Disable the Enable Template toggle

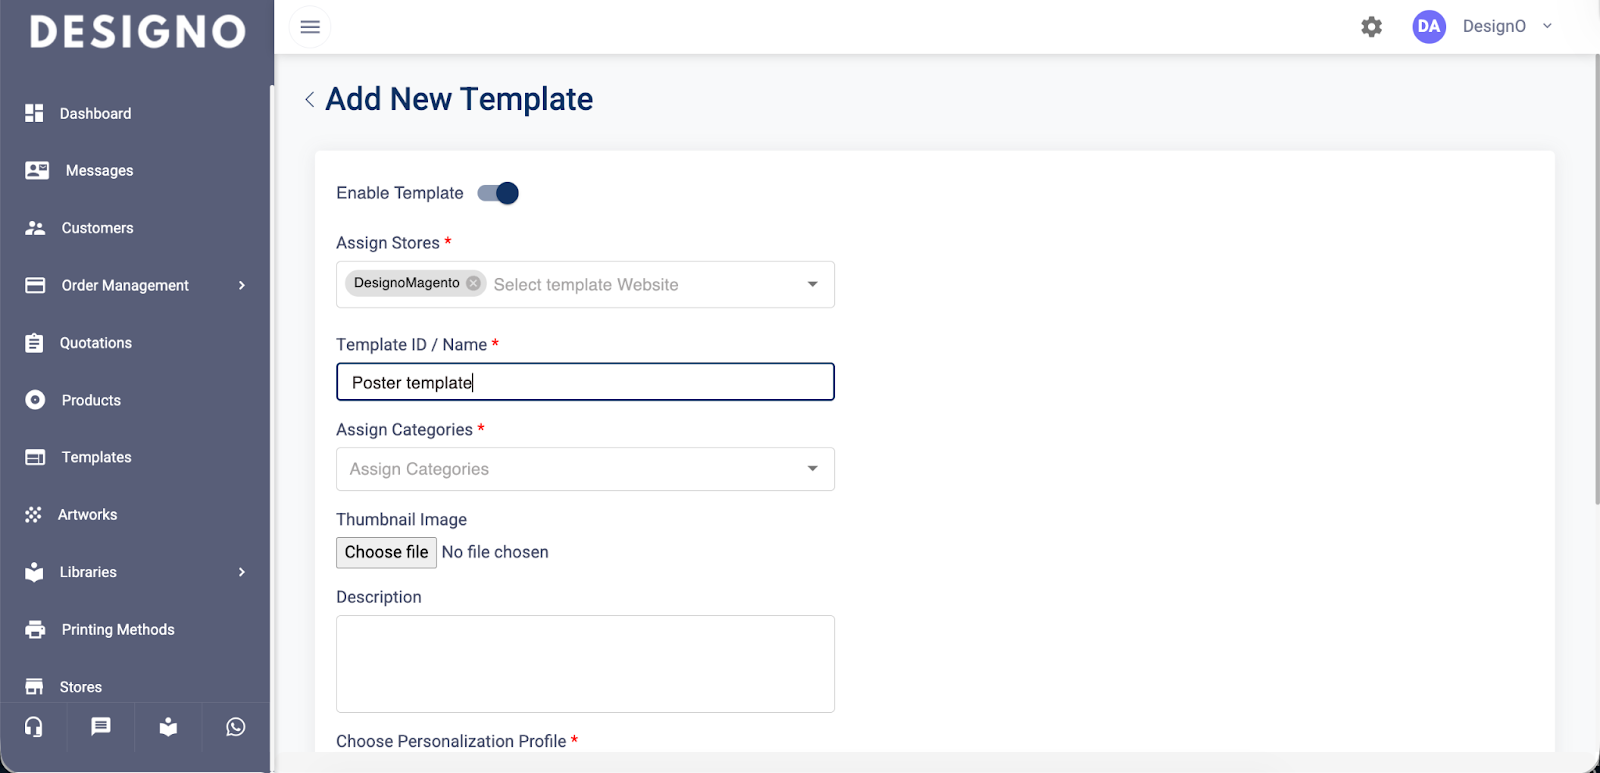click(x=498, y=193)
